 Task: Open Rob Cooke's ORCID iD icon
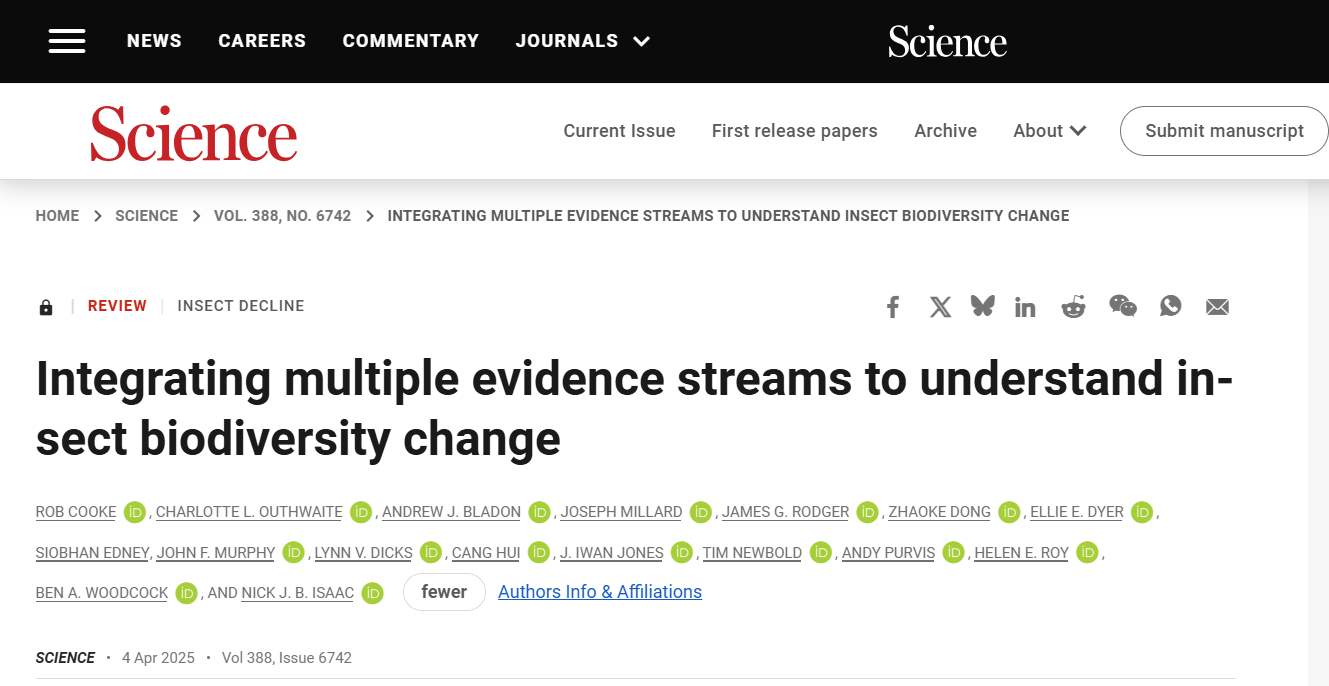tap(135, 512)
